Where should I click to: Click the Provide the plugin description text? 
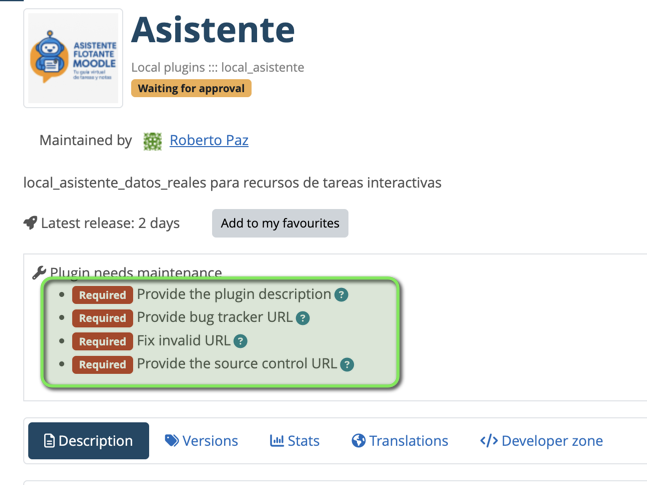tap(234, 294)
